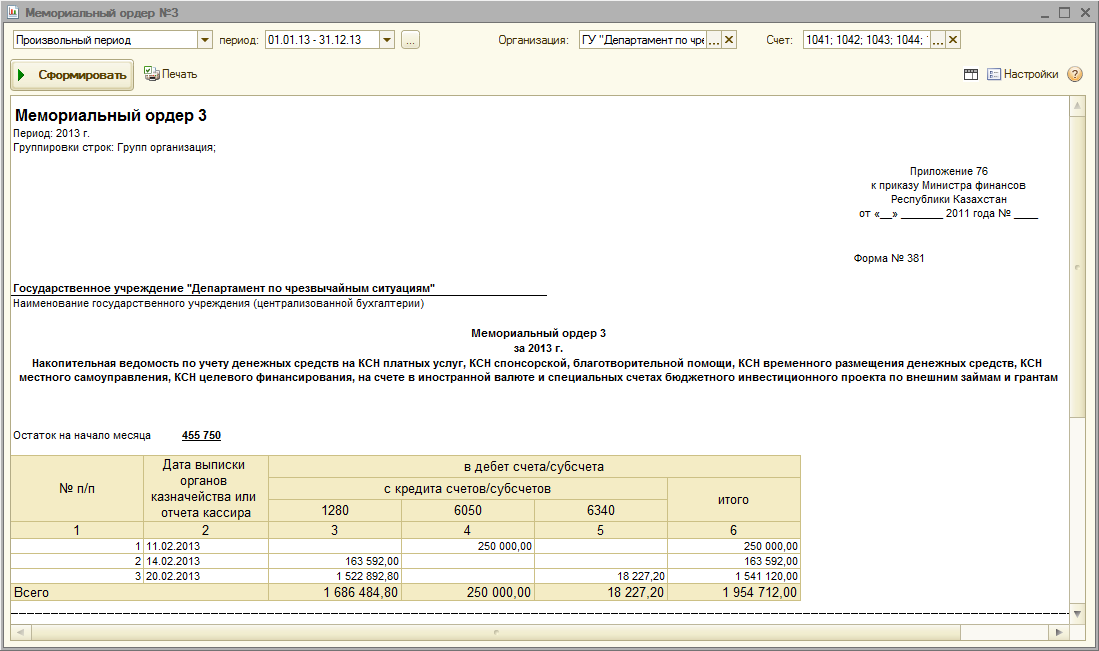1099x651 pixels.
Task: Open the Счет selection ellipsis button
Action: click(937, 40)
